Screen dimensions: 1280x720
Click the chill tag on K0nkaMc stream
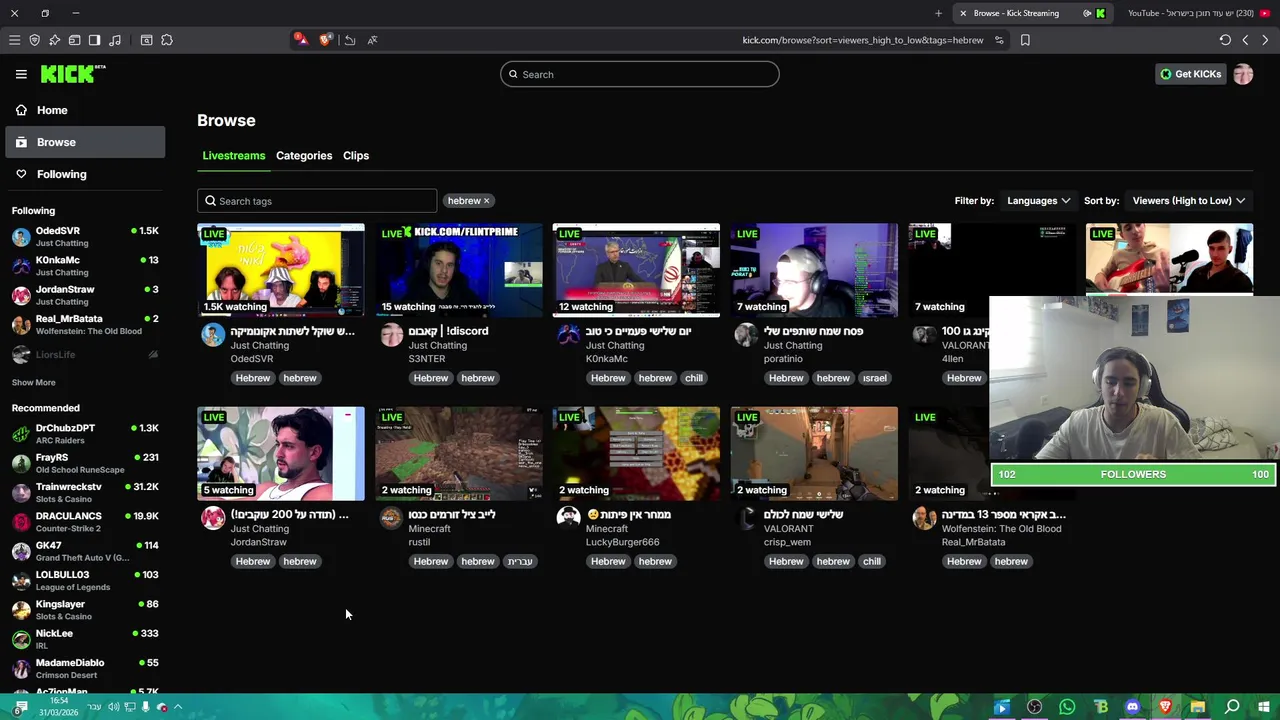coord(694,378)
